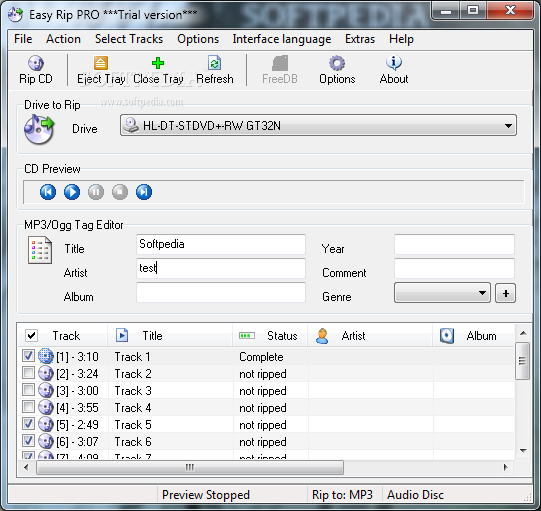Uncheck track [6] - 3:07 checkbox
Screen dimensions: 541x511
(28, 441)
